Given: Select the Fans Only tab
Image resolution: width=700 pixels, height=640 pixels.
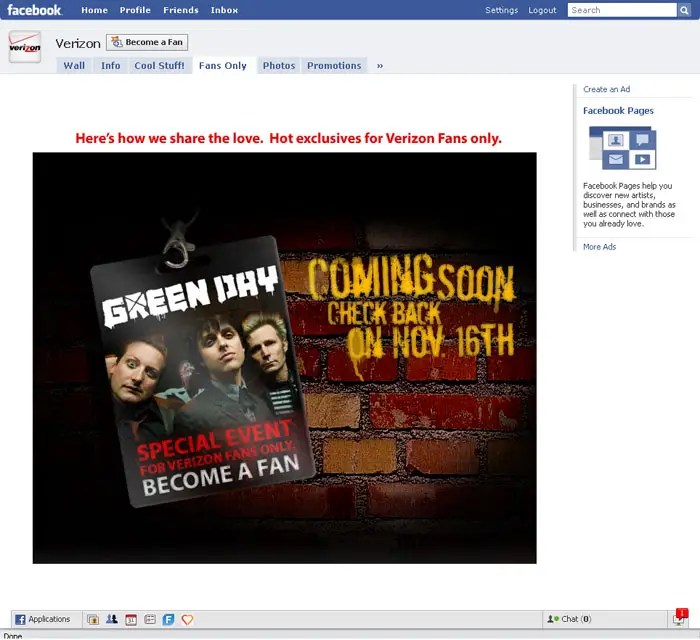Looking at the screenshot, I should pyautogui.click(x=223, y=66).
